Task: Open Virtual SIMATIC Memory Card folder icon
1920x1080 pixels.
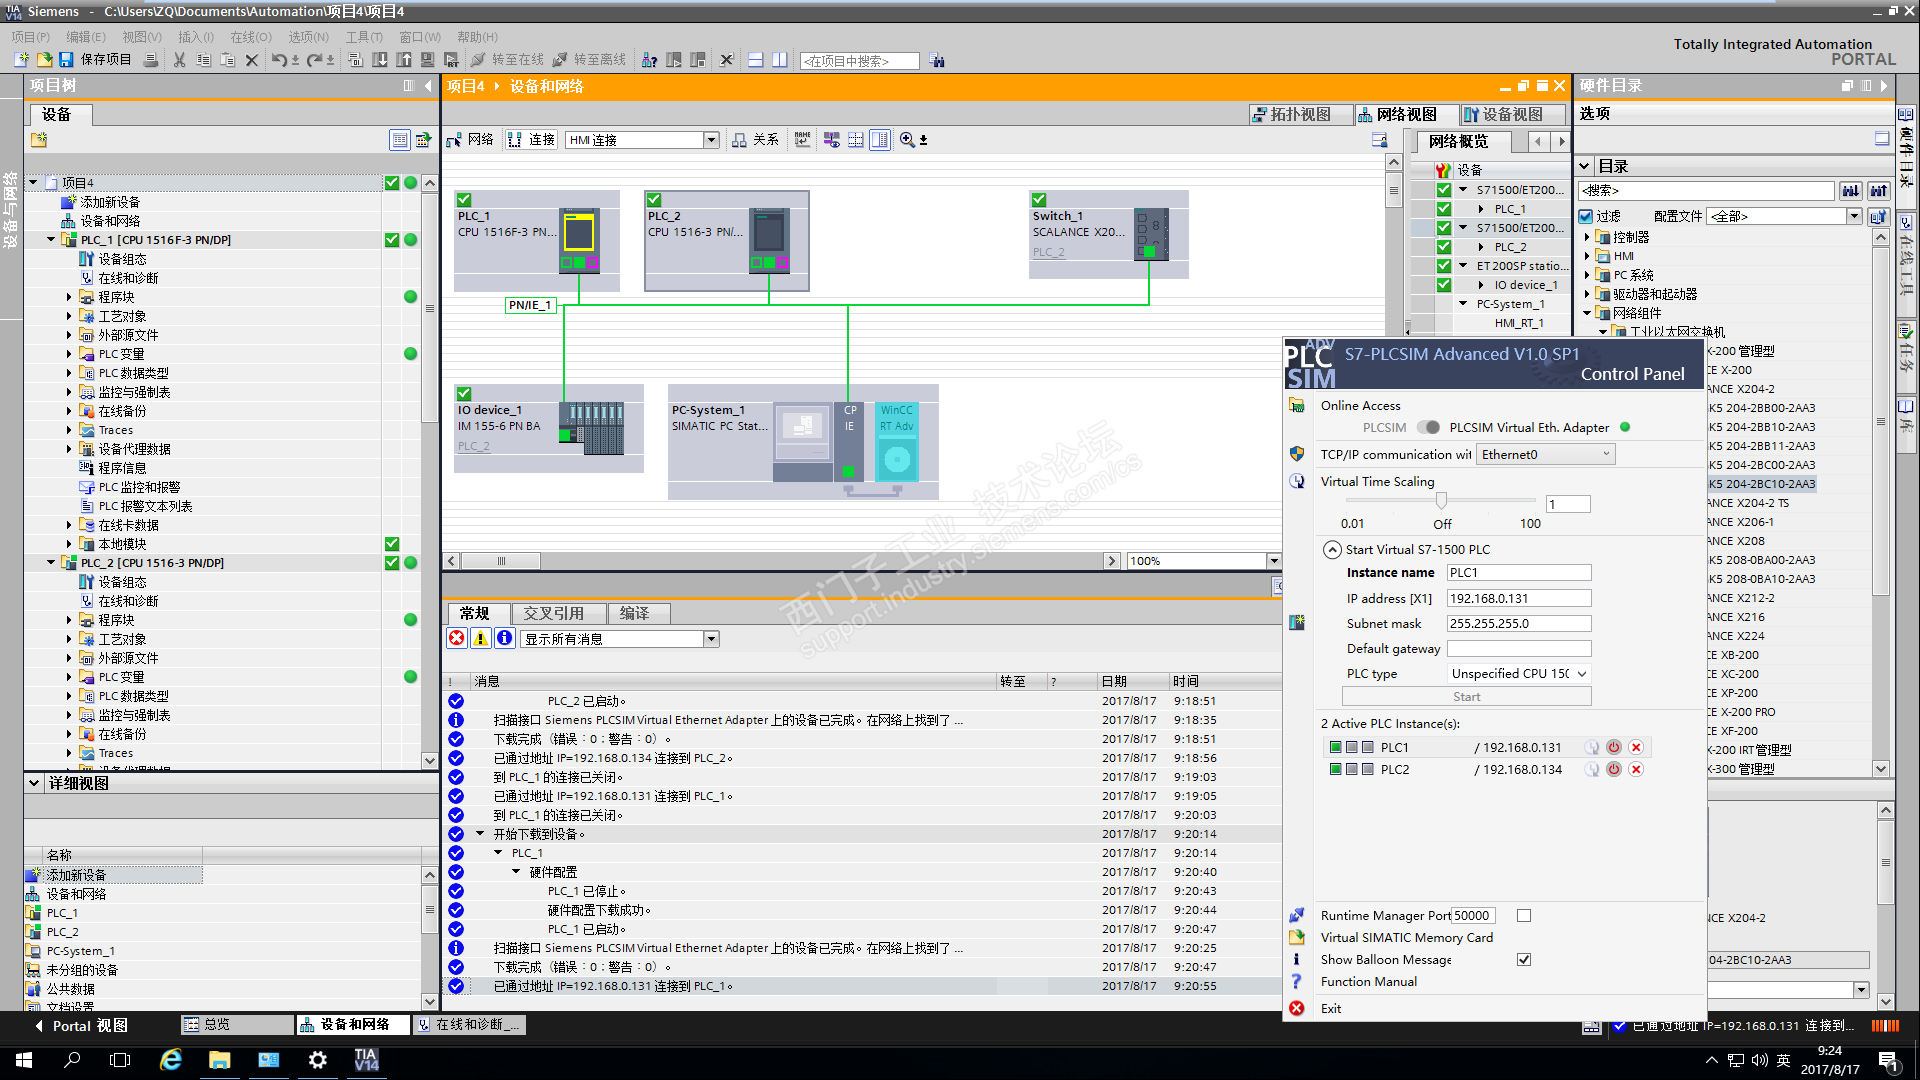Action: (1297, 937)
